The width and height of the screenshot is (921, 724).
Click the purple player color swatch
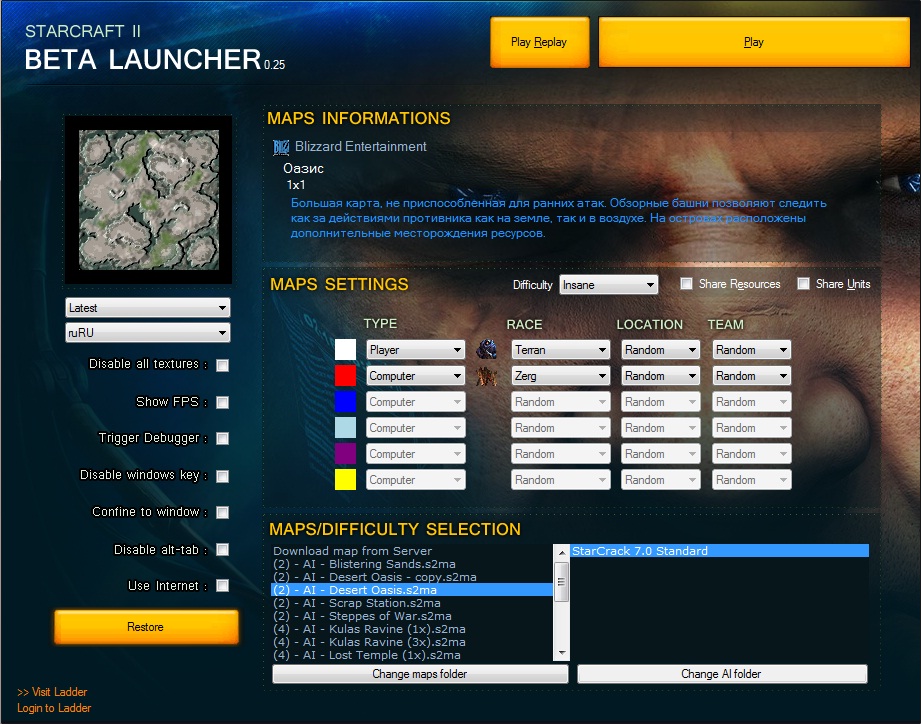point(345,453)
